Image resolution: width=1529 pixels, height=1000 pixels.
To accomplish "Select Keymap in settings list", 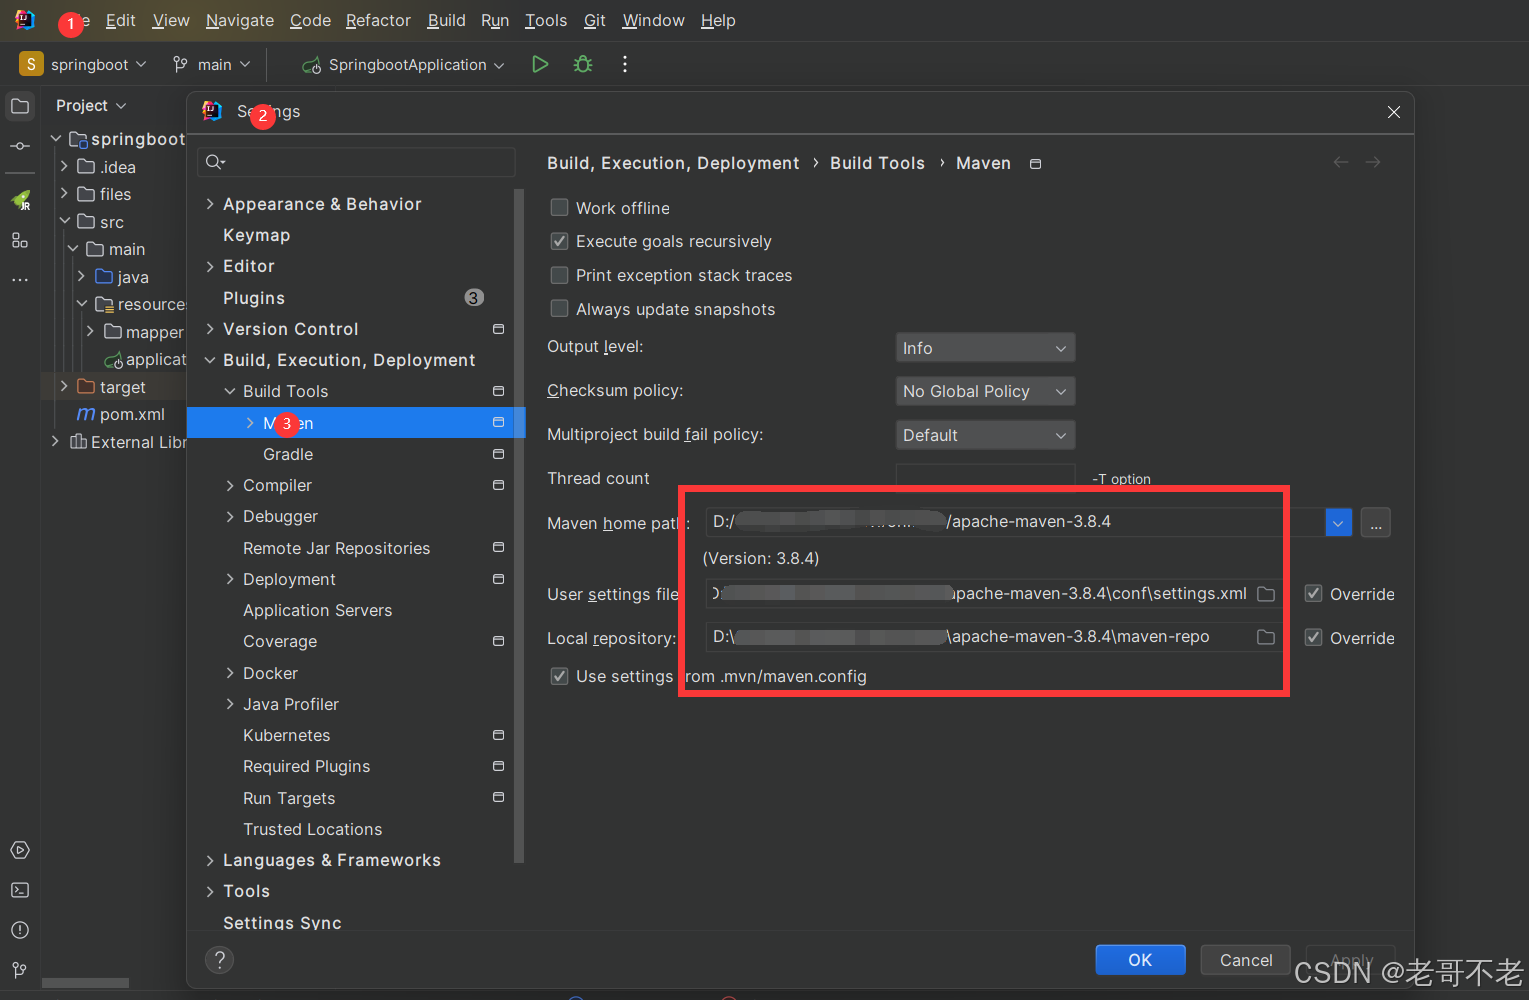I will (256, 235).
